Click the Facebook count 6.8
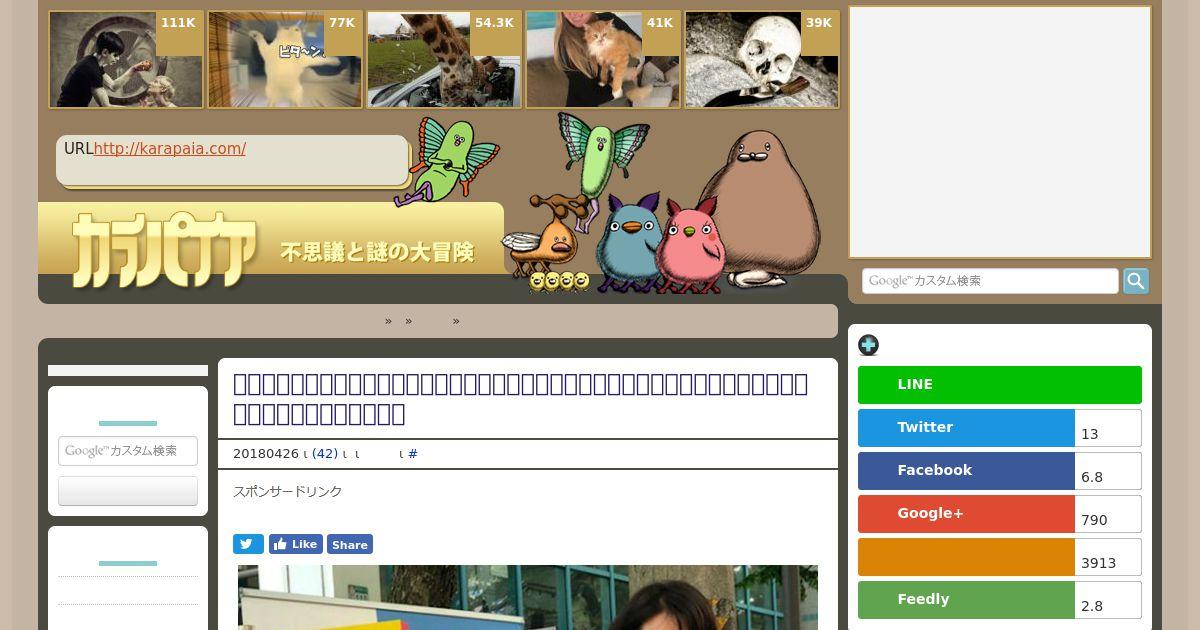The image size is (1200, 630). tap(1108, 471)
